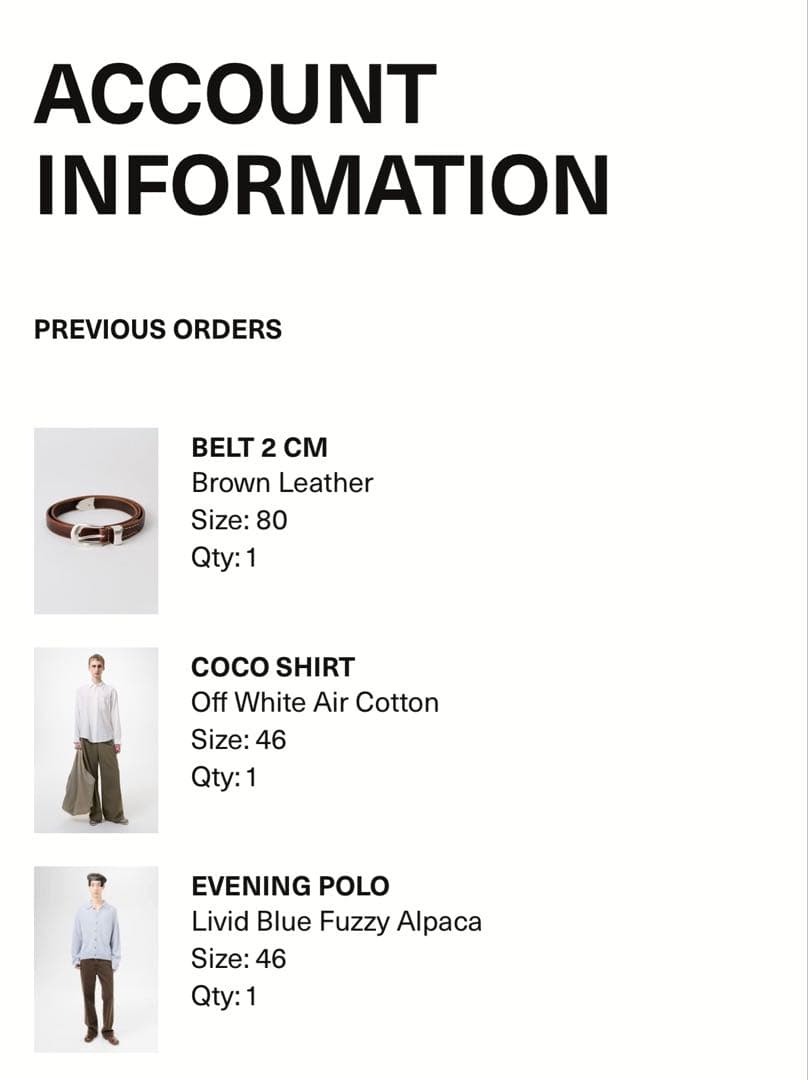Click the word ACCOUNT in the heading
This screenshot has height=1080, width=808.
point(235,93)
